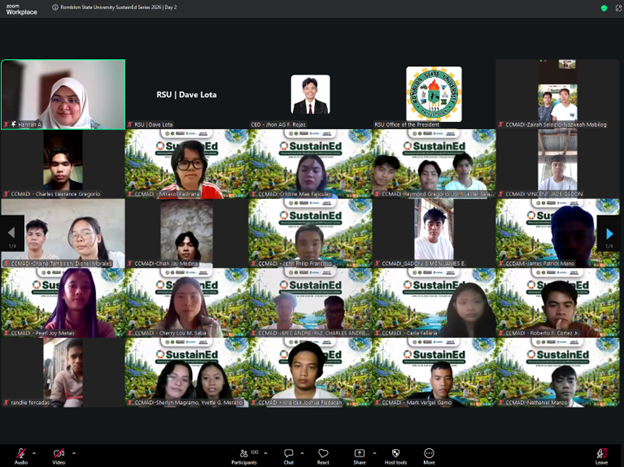
Task: Click the Share screen icon
Action: pyautogui.click(x=358, y=453)
